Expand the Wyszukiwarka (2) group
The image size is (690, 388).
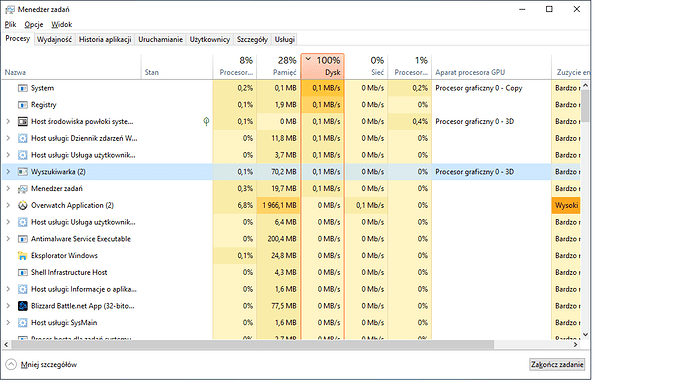8,172
